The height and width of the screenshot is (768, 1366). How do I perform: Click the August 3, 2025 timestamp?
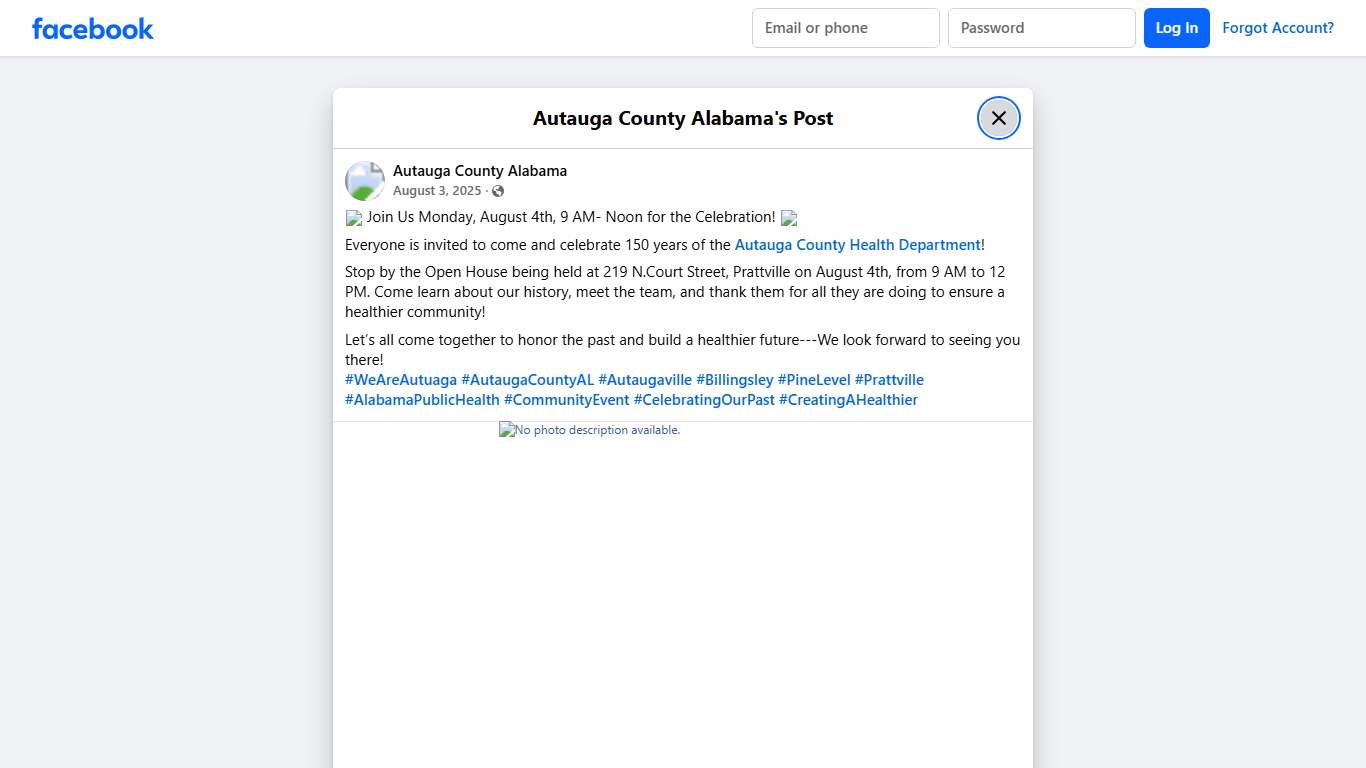pyautogui.click(x=437, y=191)
